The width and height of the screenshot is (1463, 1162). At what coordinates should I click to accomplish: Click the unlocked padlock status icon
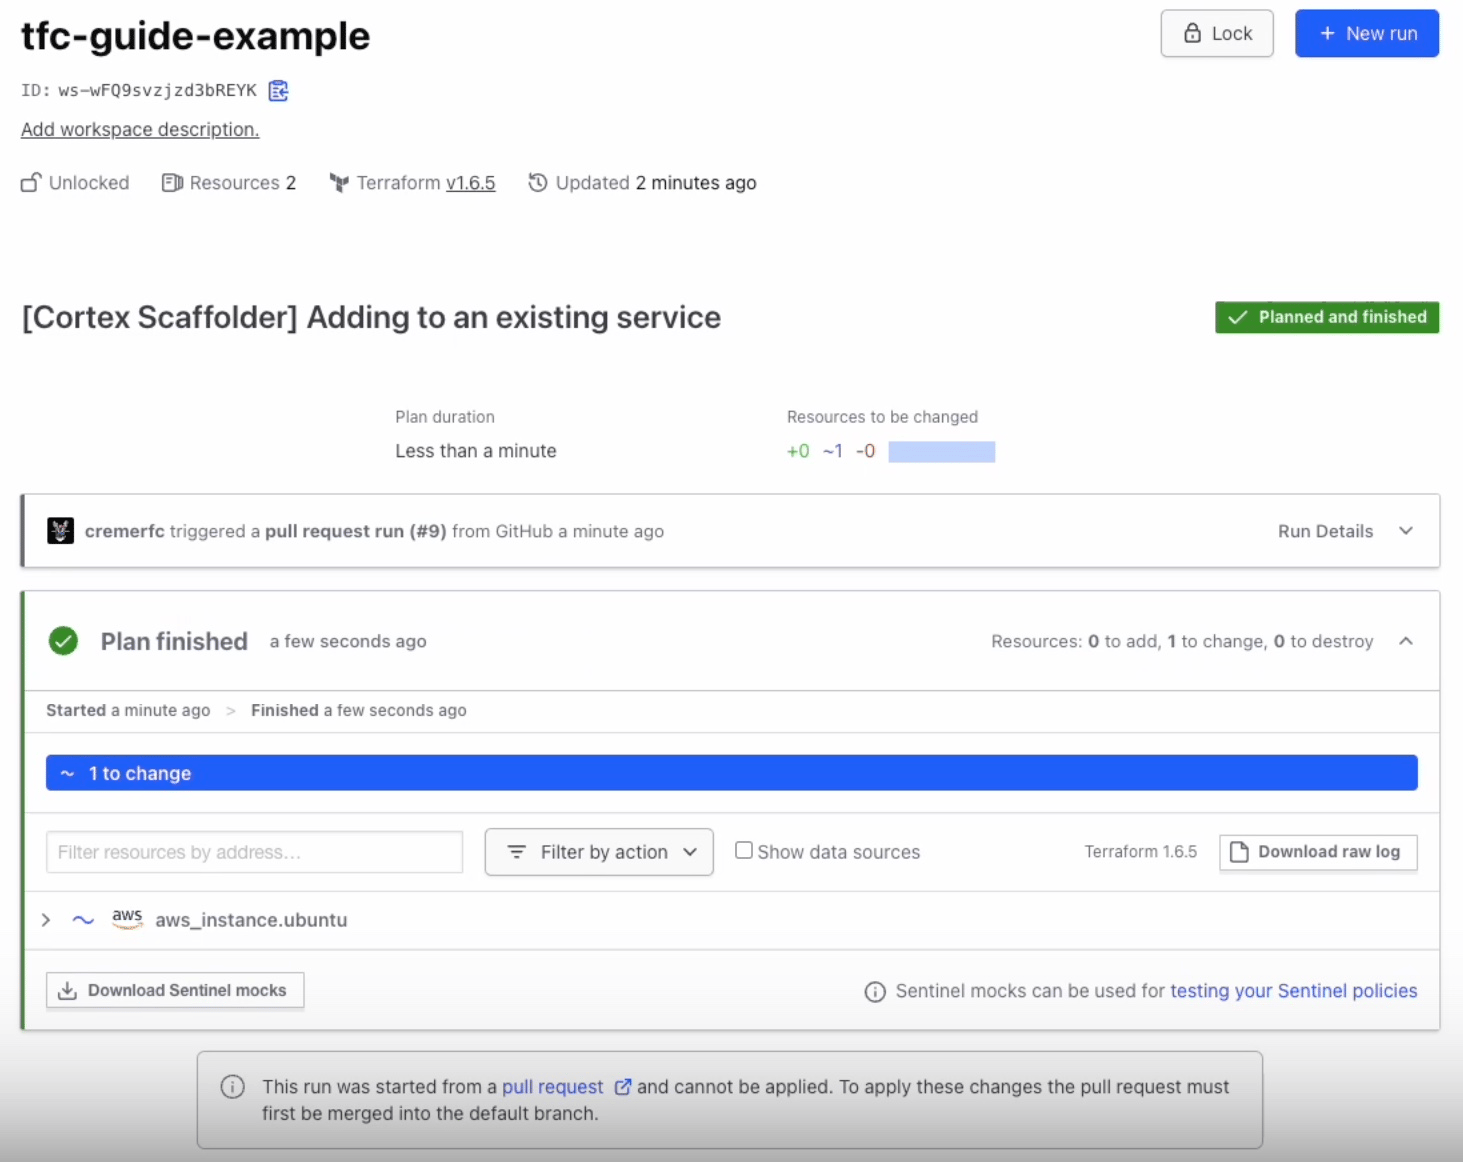point(31,183)
